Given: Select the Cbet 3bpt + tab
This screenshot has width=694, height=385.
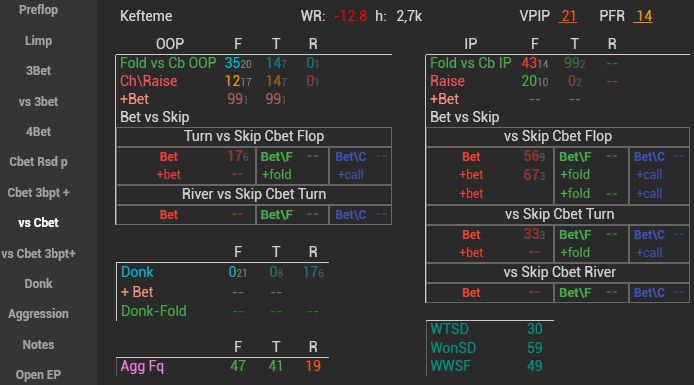Looking at the screenshot, I should point(39,192).
